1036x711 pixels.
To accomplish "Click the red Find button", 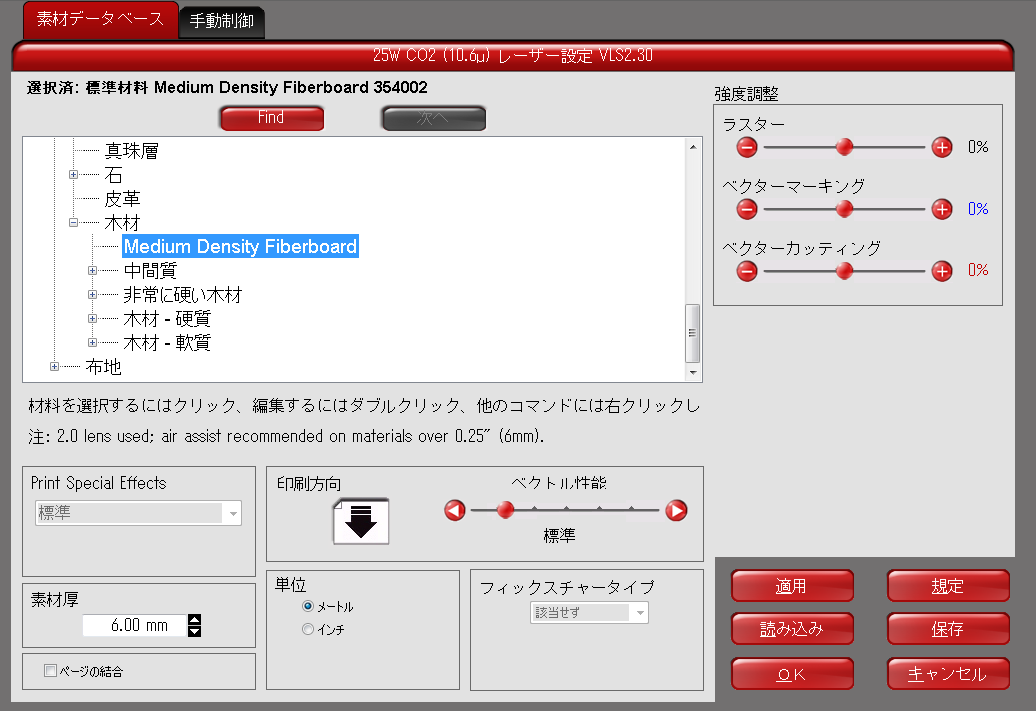I will [271, 118].
